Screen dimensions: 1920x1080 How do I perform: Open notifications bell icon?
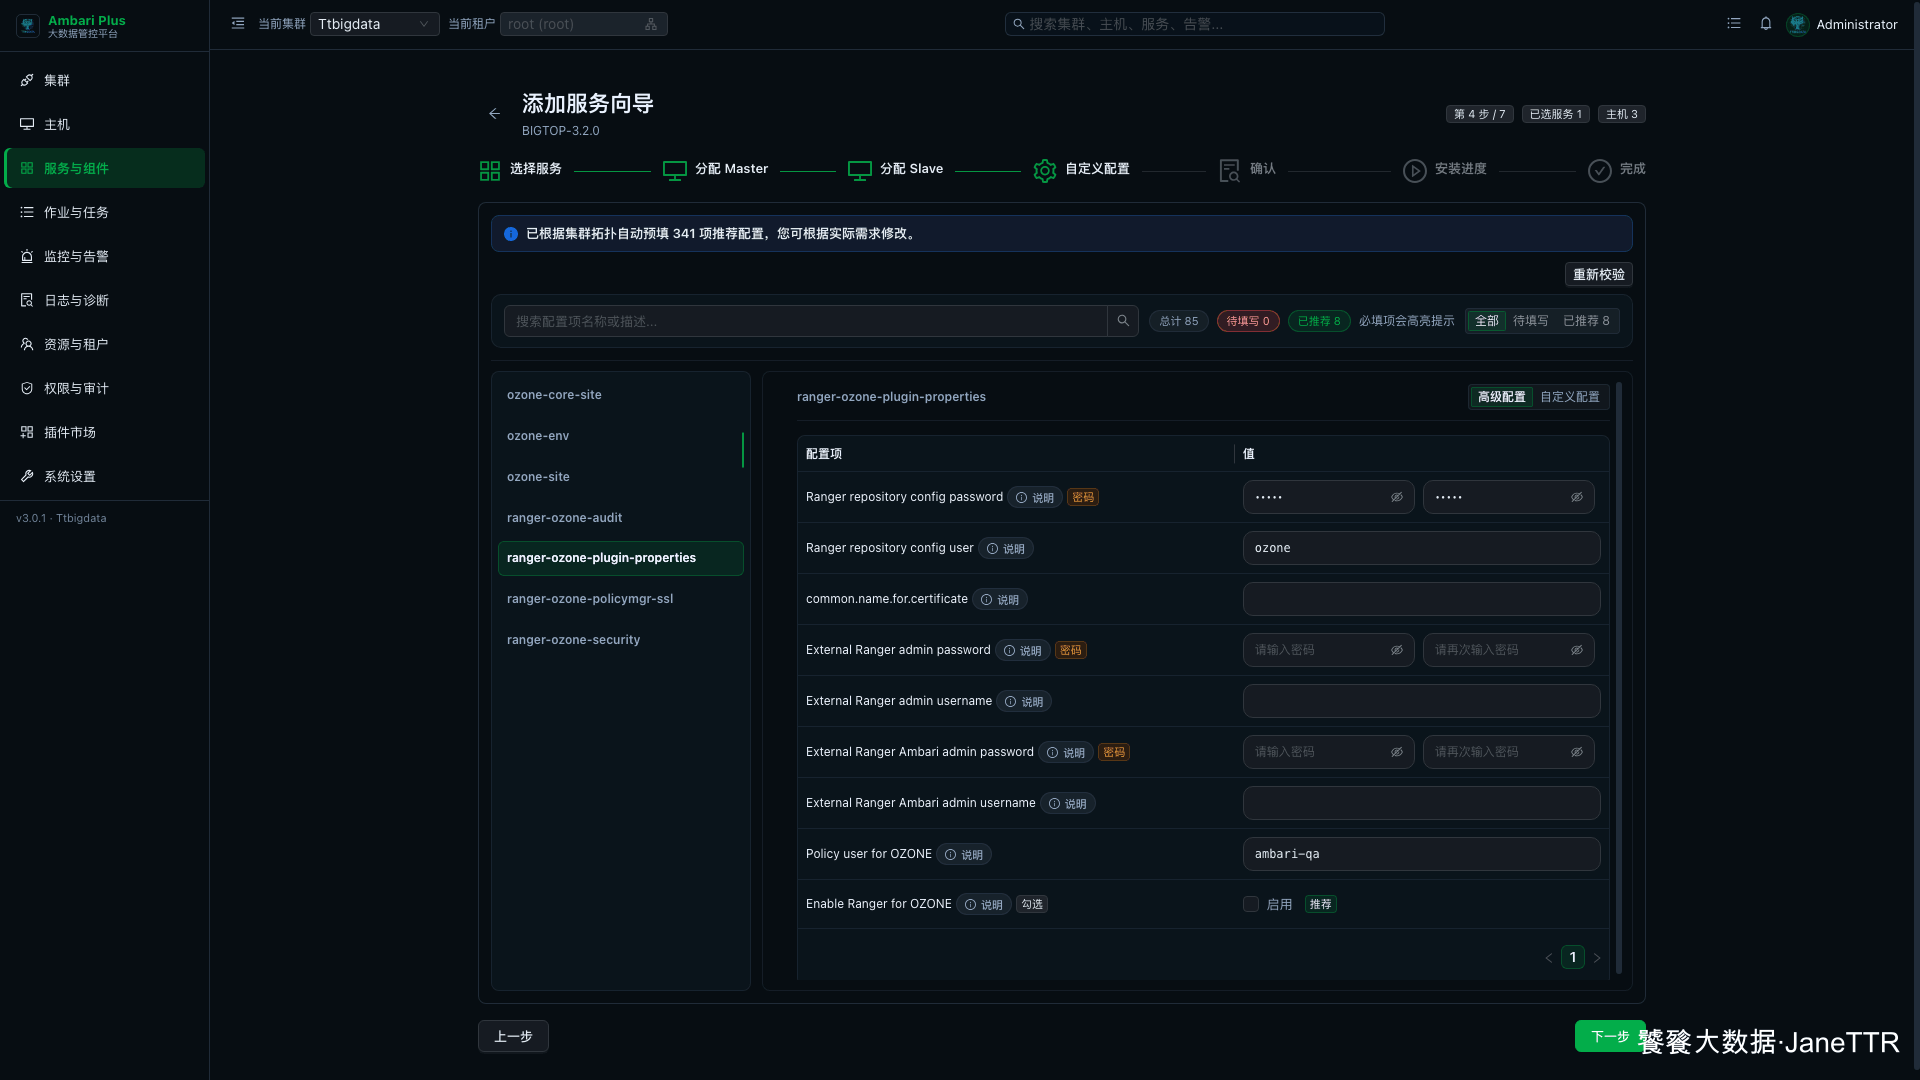[x=1766, y=23]
